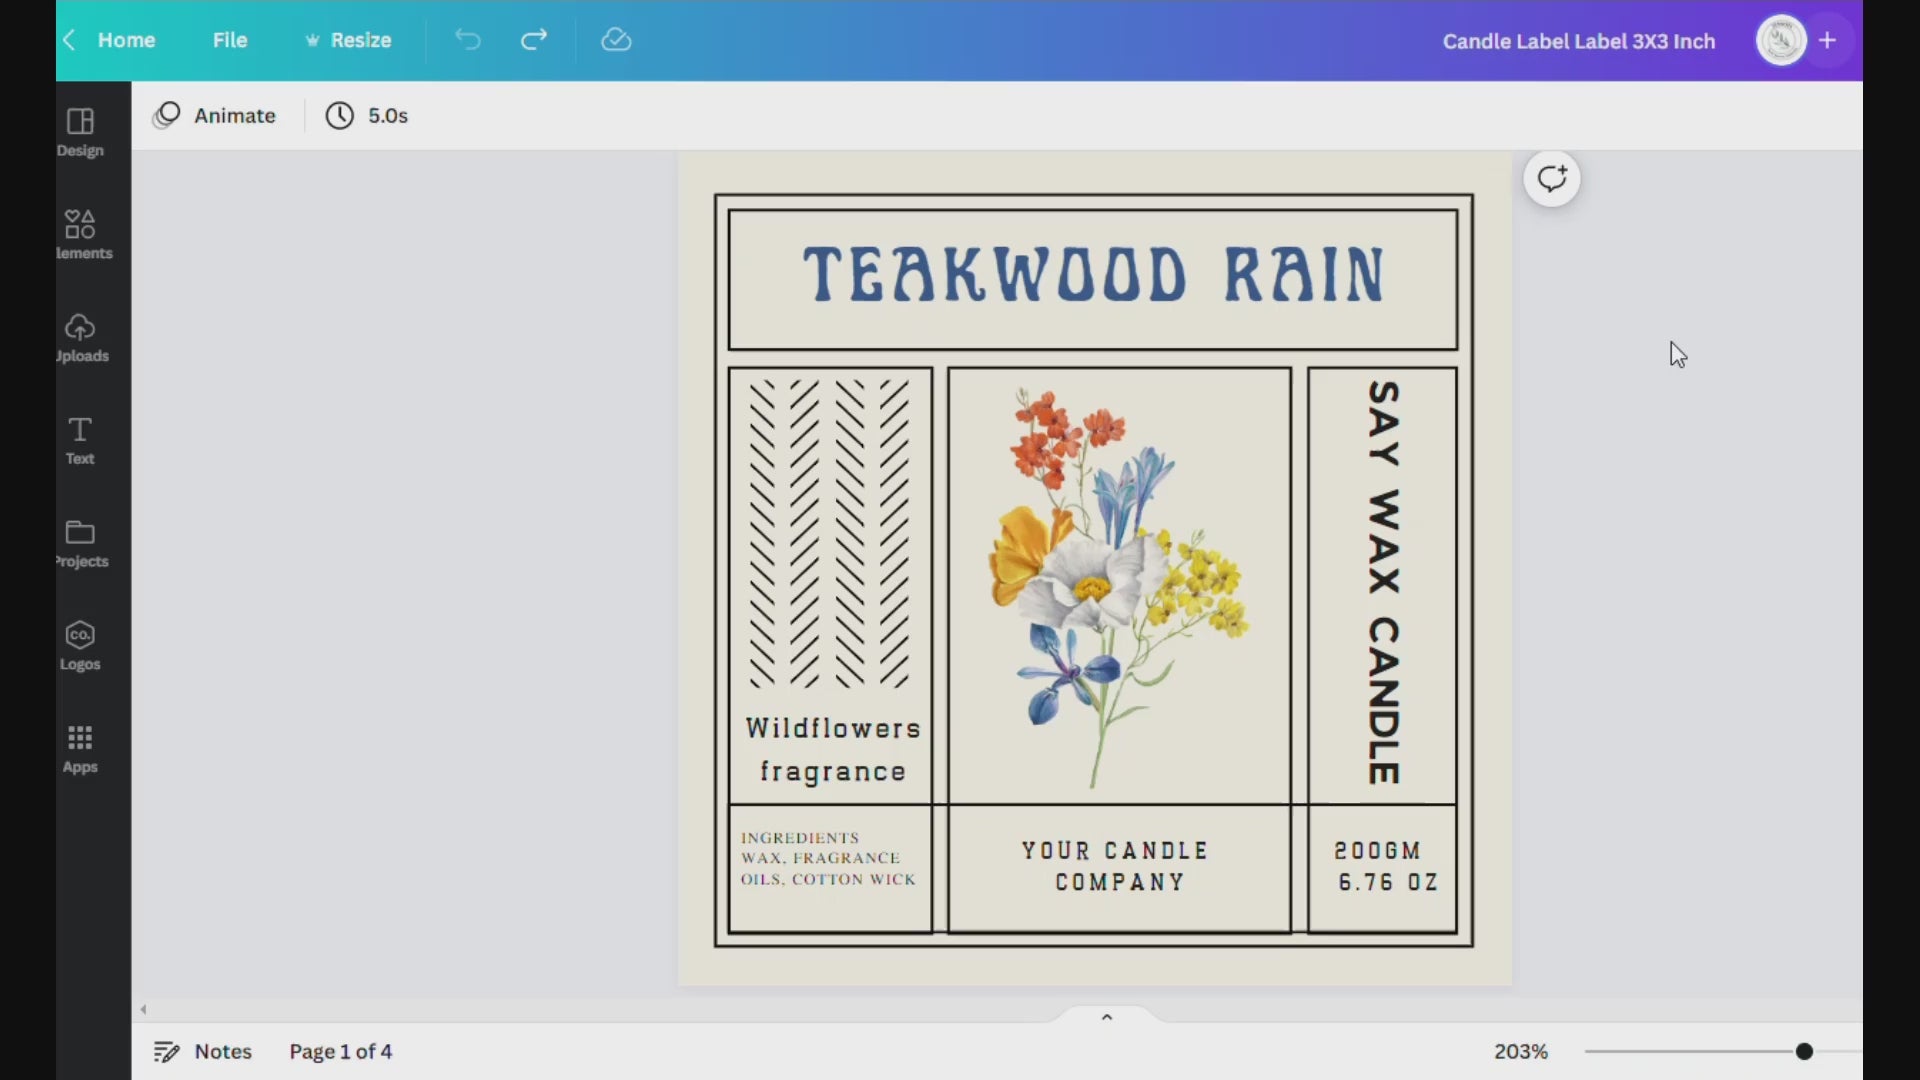Open the Uploads panel
Viewport: 1920px width, 1080px height.
point(81,338)
